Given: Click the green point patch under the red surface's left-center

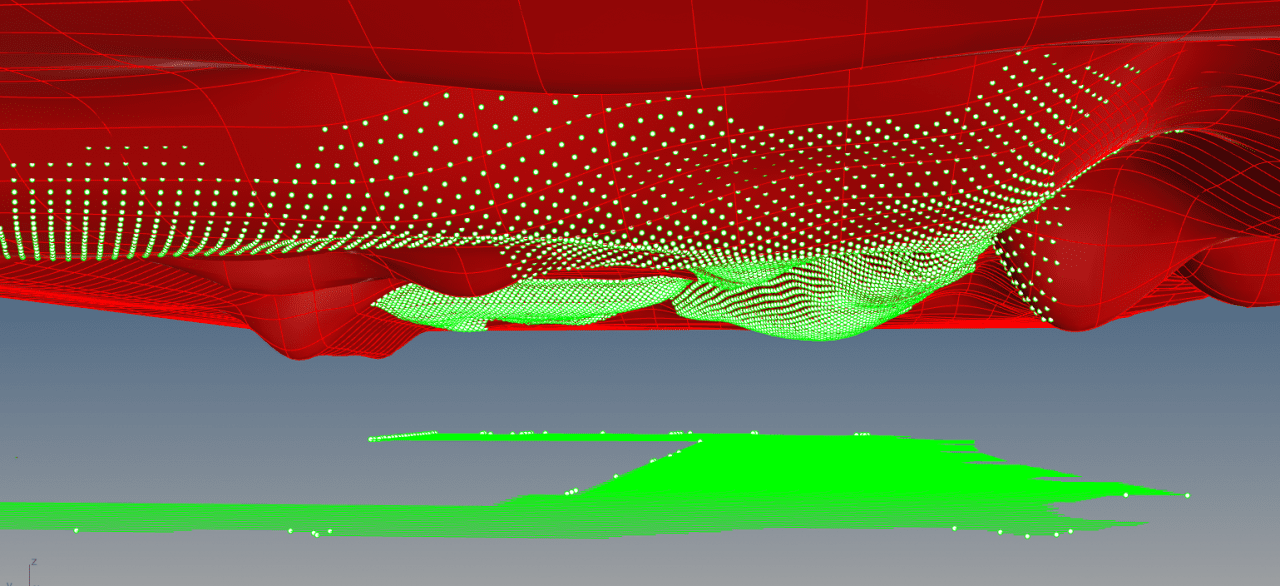Looking at the screenshot, I should point(430,305).
